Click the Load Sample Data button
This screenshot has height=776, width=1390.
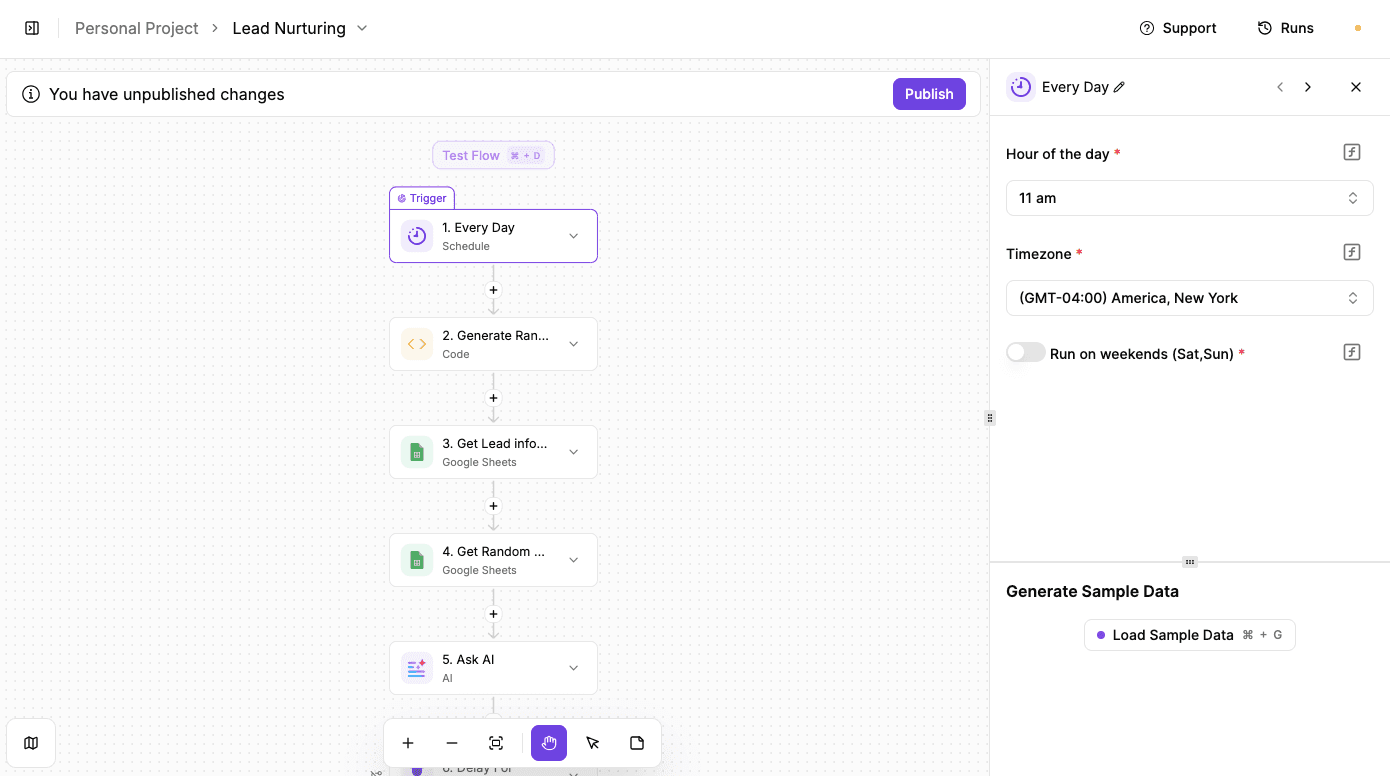pyautogui.click(x=1189, y=634)
